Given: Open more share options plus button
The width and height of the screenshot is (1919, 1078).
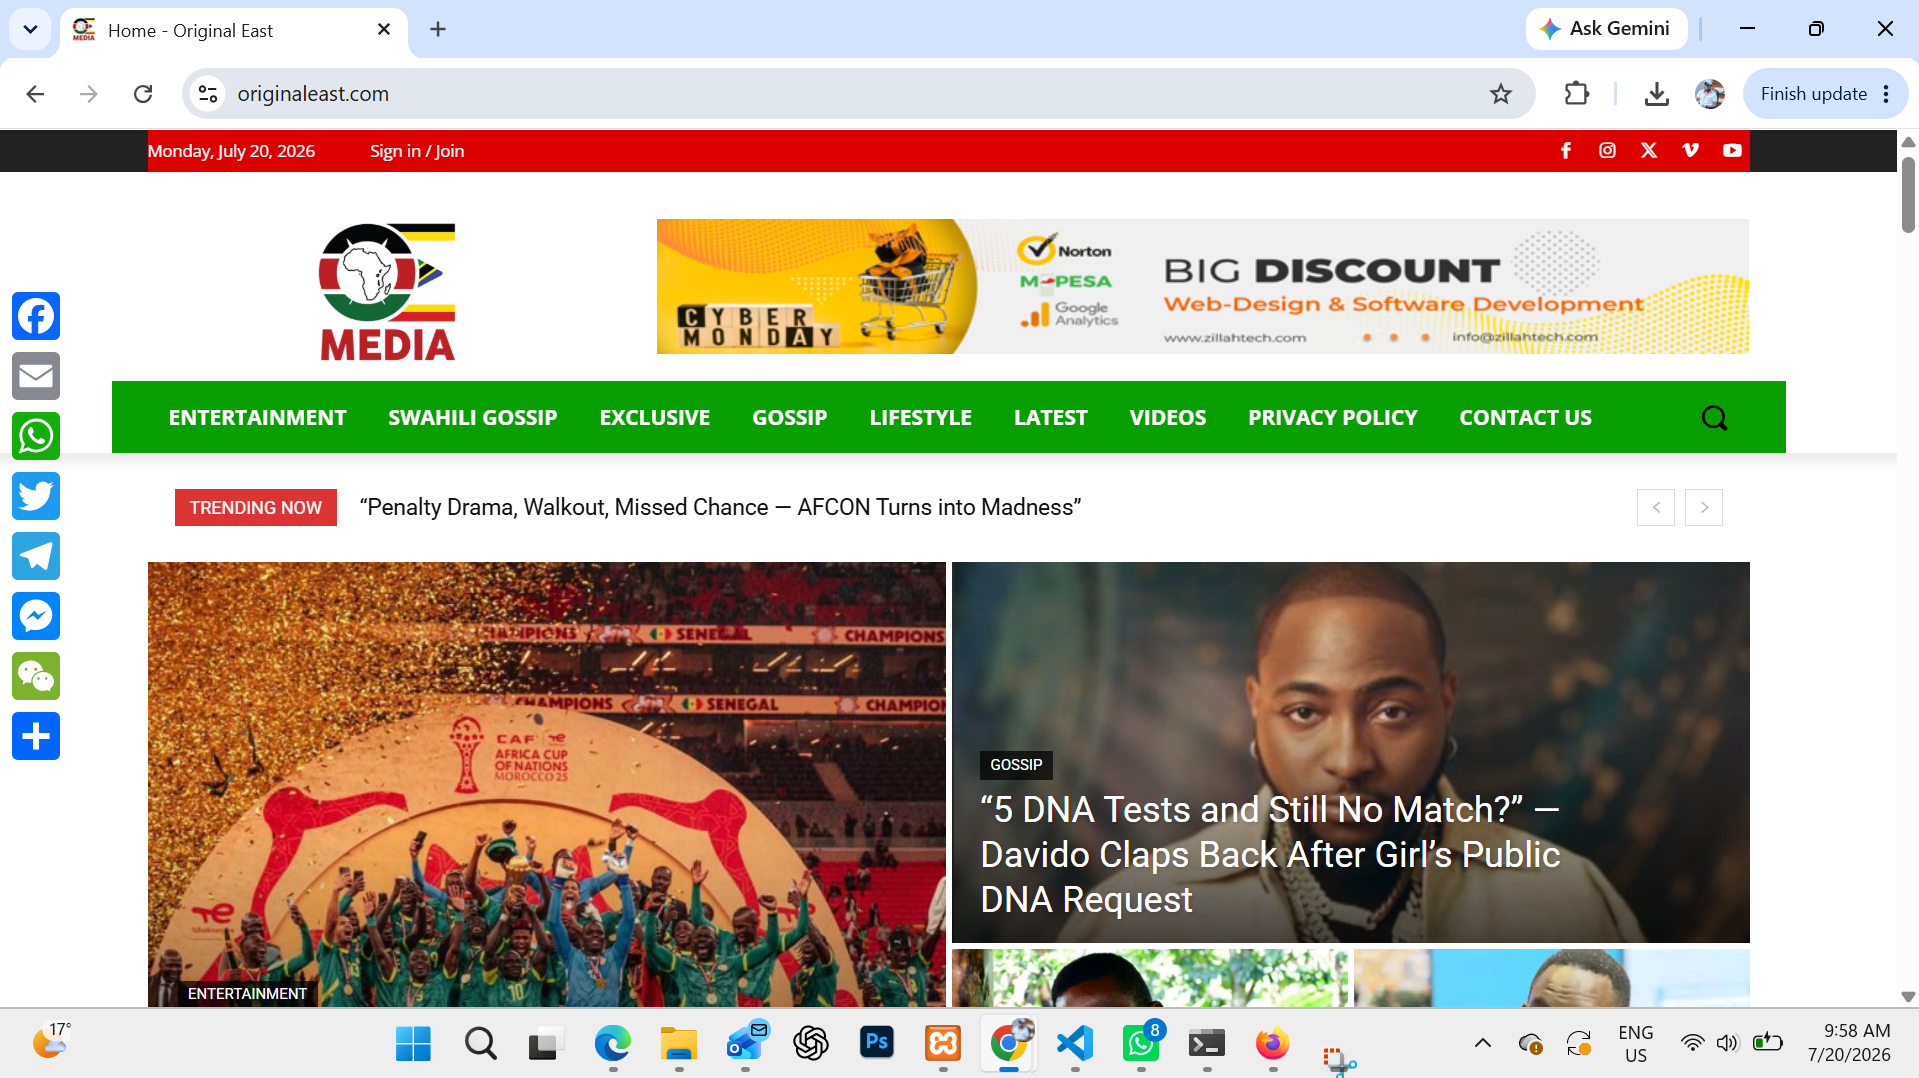Looking at the screenshot, I should (36, 736).
